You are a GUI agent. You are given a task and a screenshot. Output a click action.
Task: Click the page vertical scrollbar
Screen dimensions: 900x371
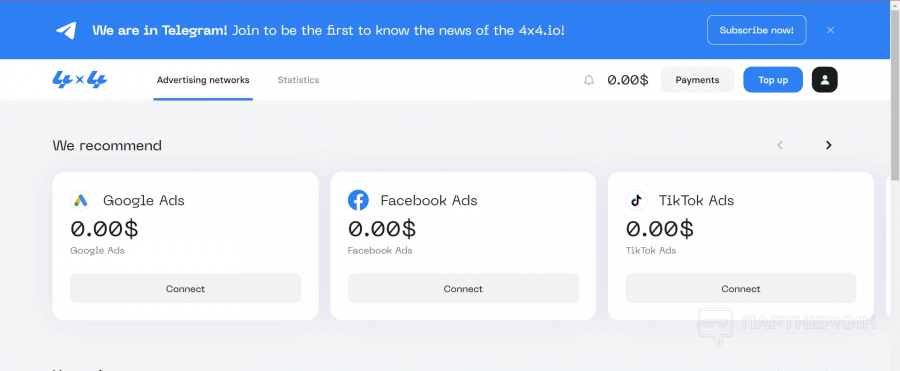pyautogui.click(x=895, y=92)
